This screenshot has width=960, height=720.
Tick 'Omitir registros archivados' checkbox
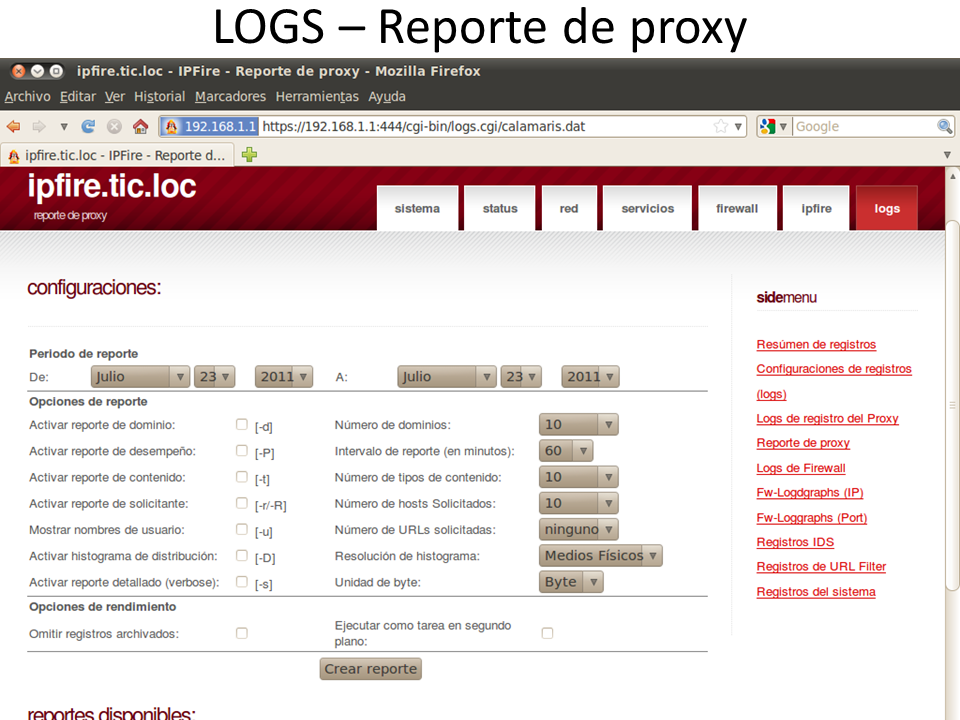point(241,633)
